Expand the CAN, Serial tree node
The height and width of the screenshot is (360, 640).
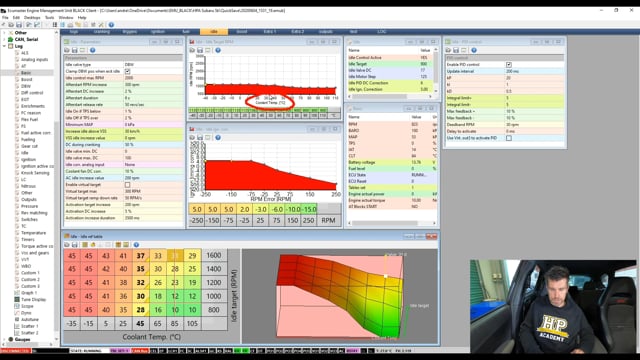4,40
